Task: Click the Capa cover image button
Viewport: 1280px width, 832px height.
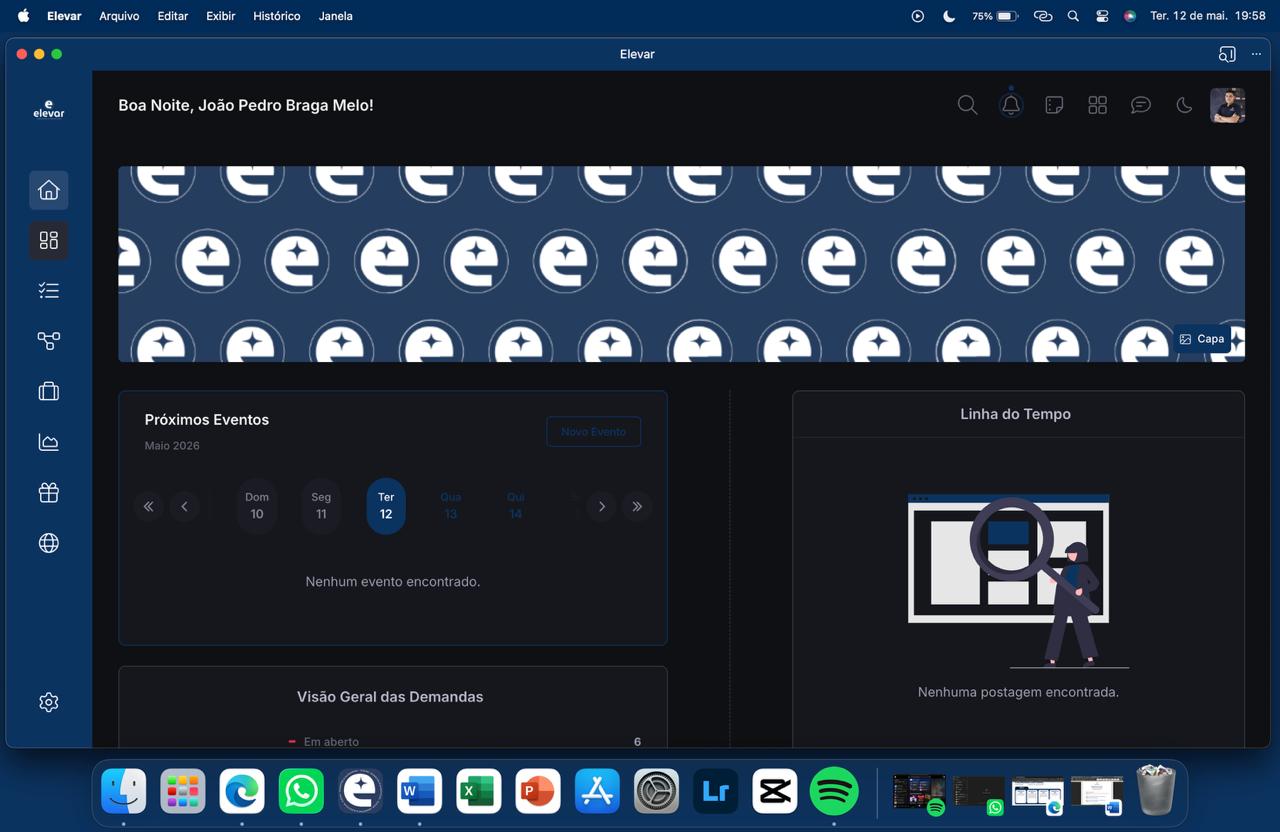Action: pos(1201,339)
